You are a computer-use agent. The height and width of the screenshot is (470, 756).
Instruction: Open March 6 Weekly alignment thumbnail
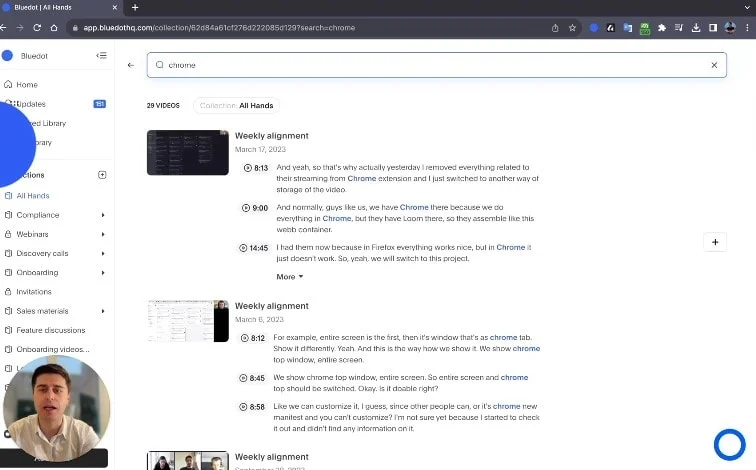188,321
